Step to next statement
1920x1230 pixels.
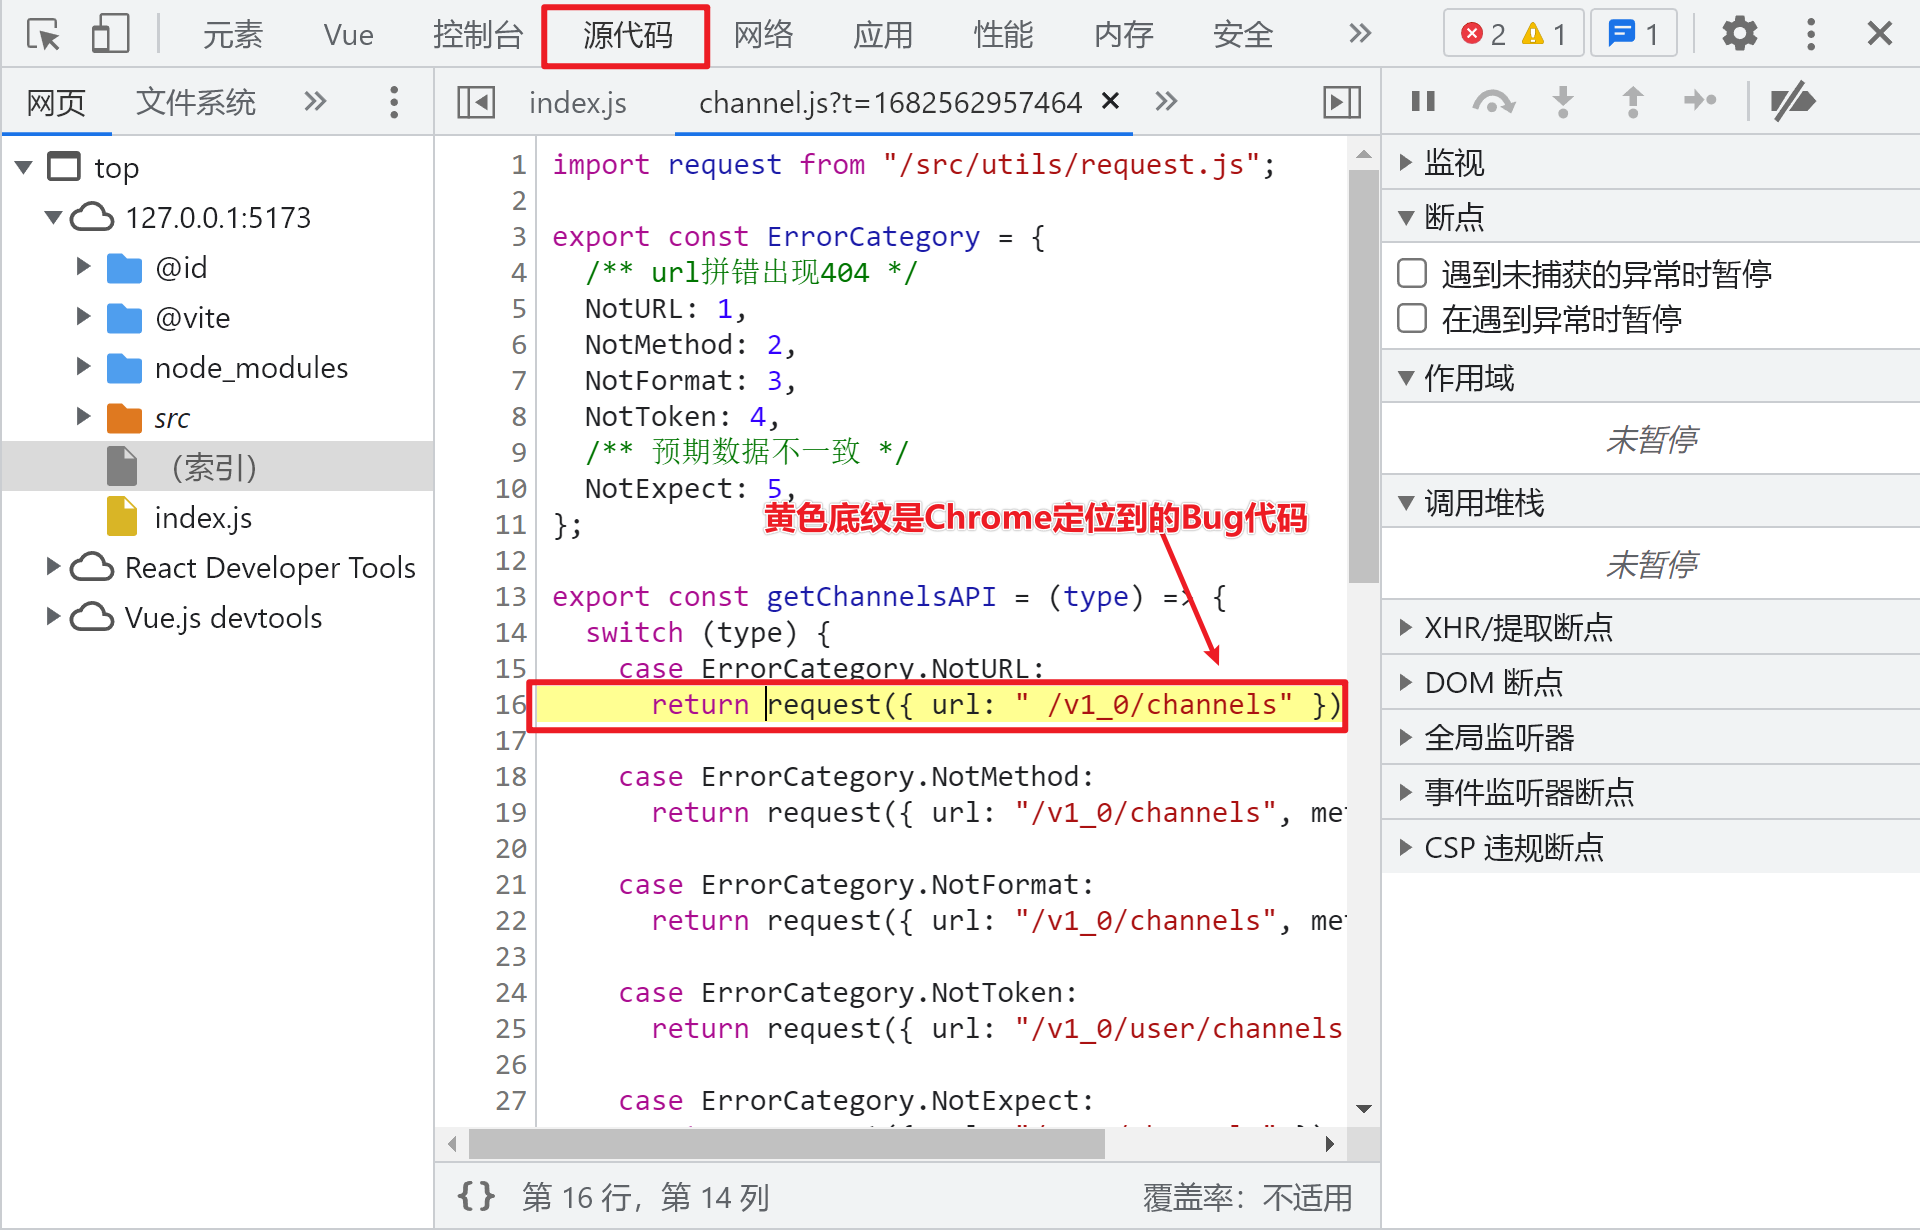[1700, 101]
